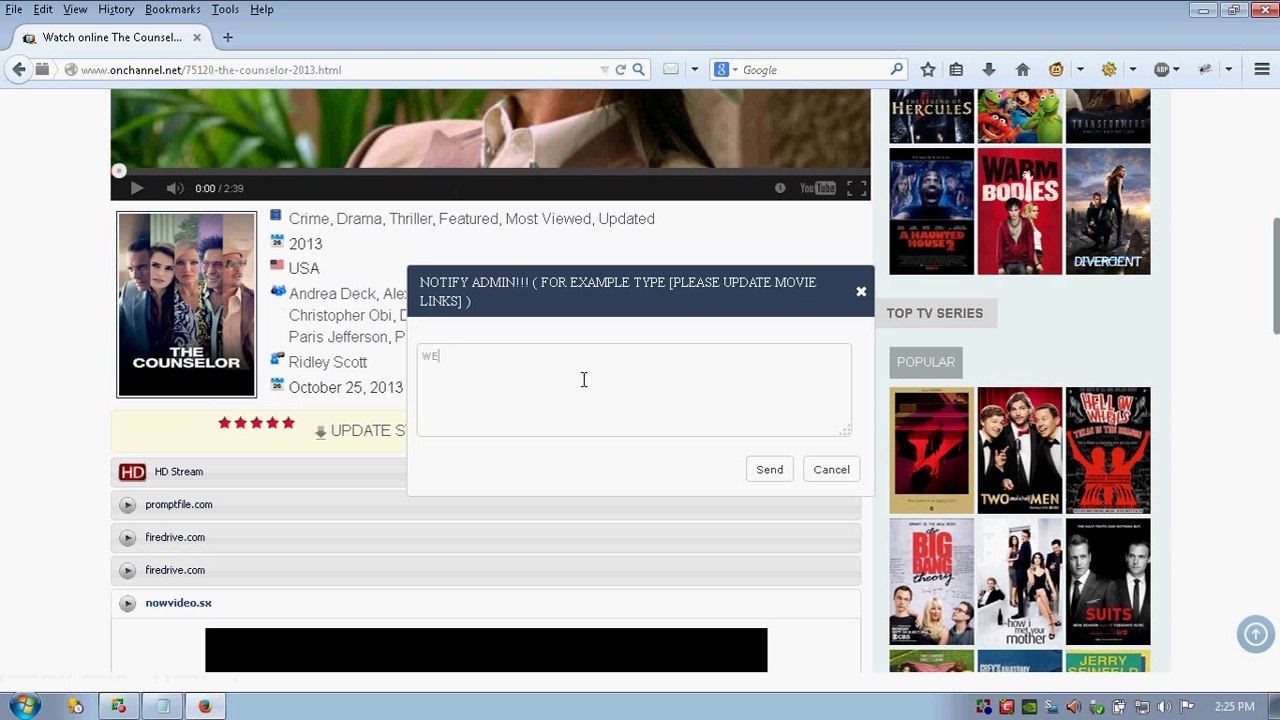Click the Google search input field

tap(815, 69)
